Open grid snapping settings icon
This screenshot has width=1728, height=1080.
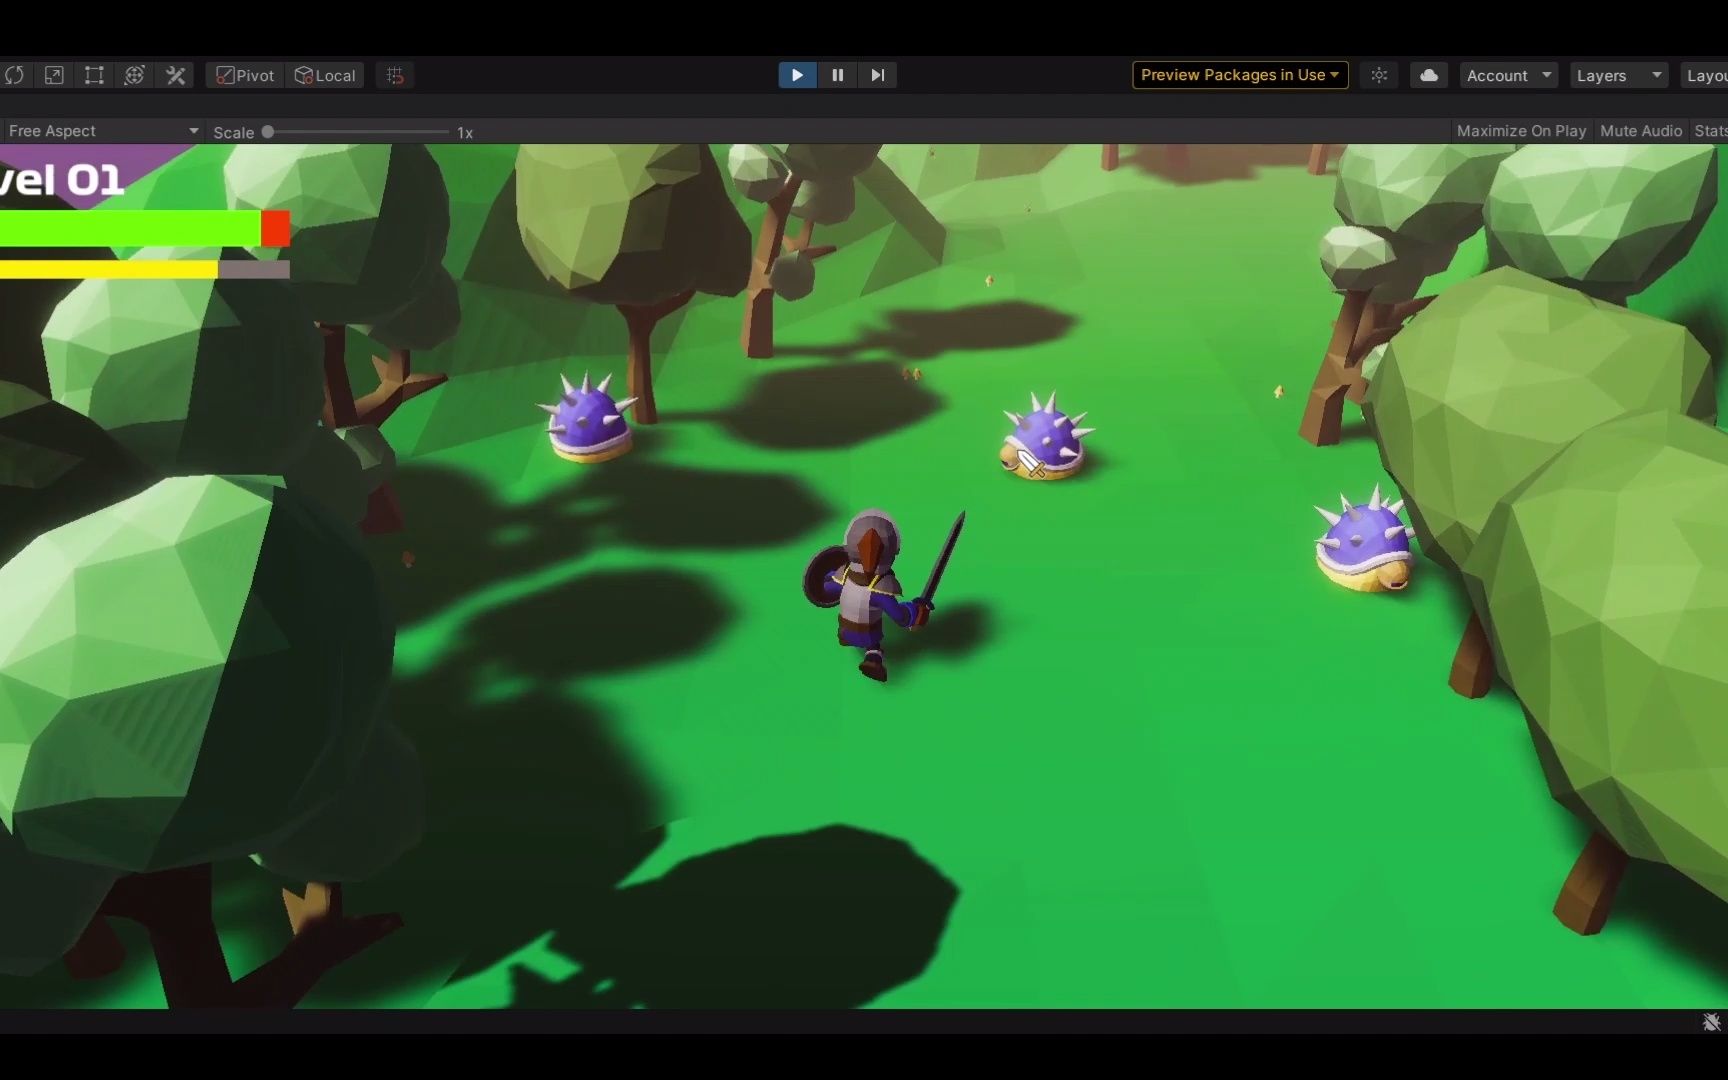click(394, 75)
